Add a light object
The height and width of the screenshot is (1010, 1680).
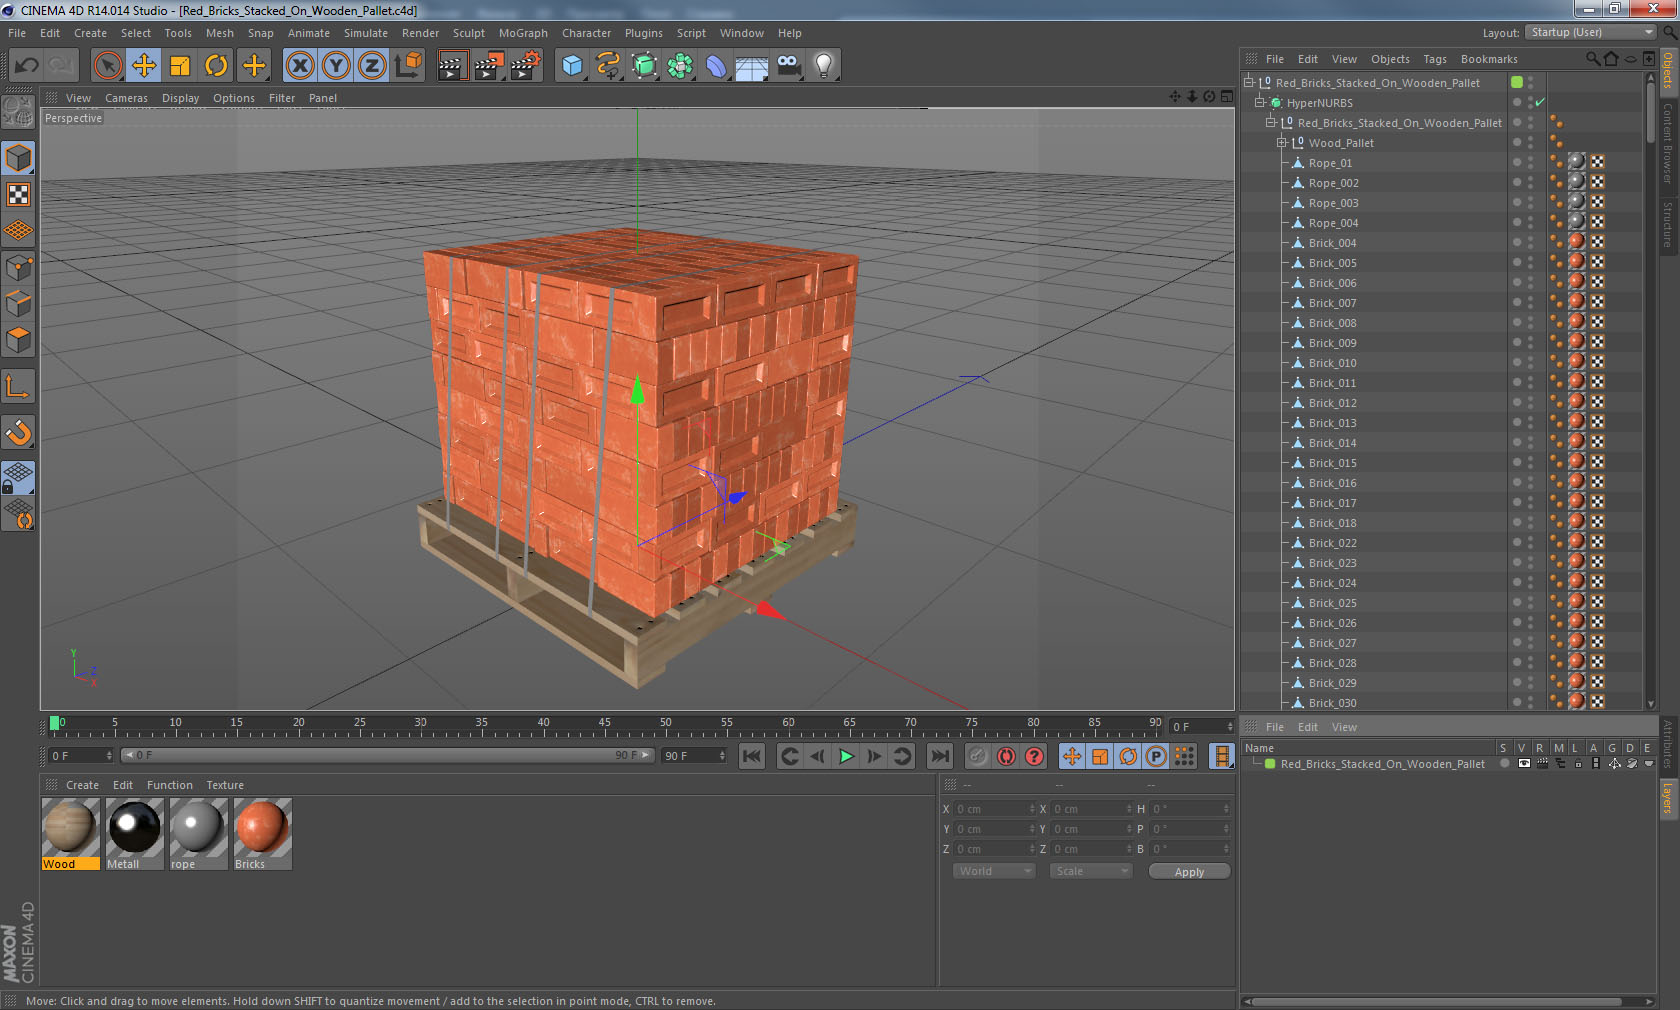(824, 66)
